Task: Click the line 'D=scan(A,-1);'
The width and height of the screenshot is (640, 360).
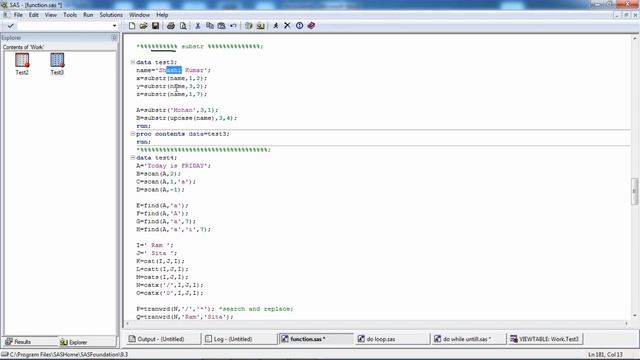Action: pyautogui.click(x=160, y=190)
